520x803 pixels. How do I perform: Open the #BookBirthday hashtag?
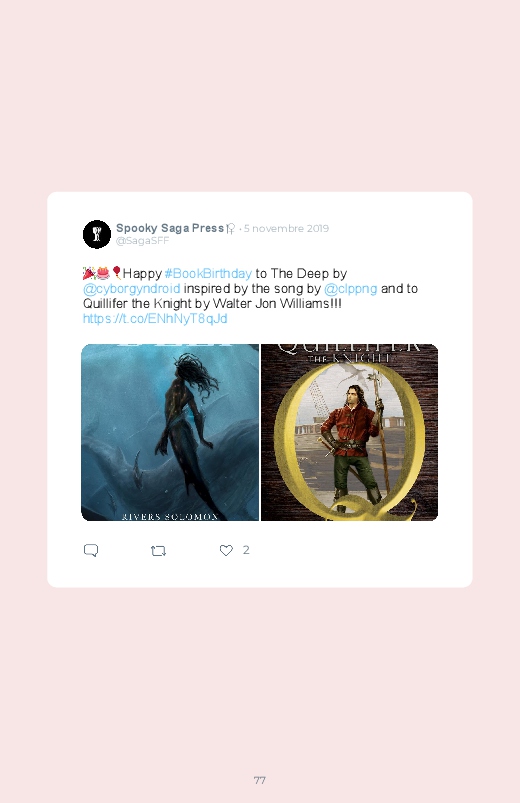coord(208,273)
